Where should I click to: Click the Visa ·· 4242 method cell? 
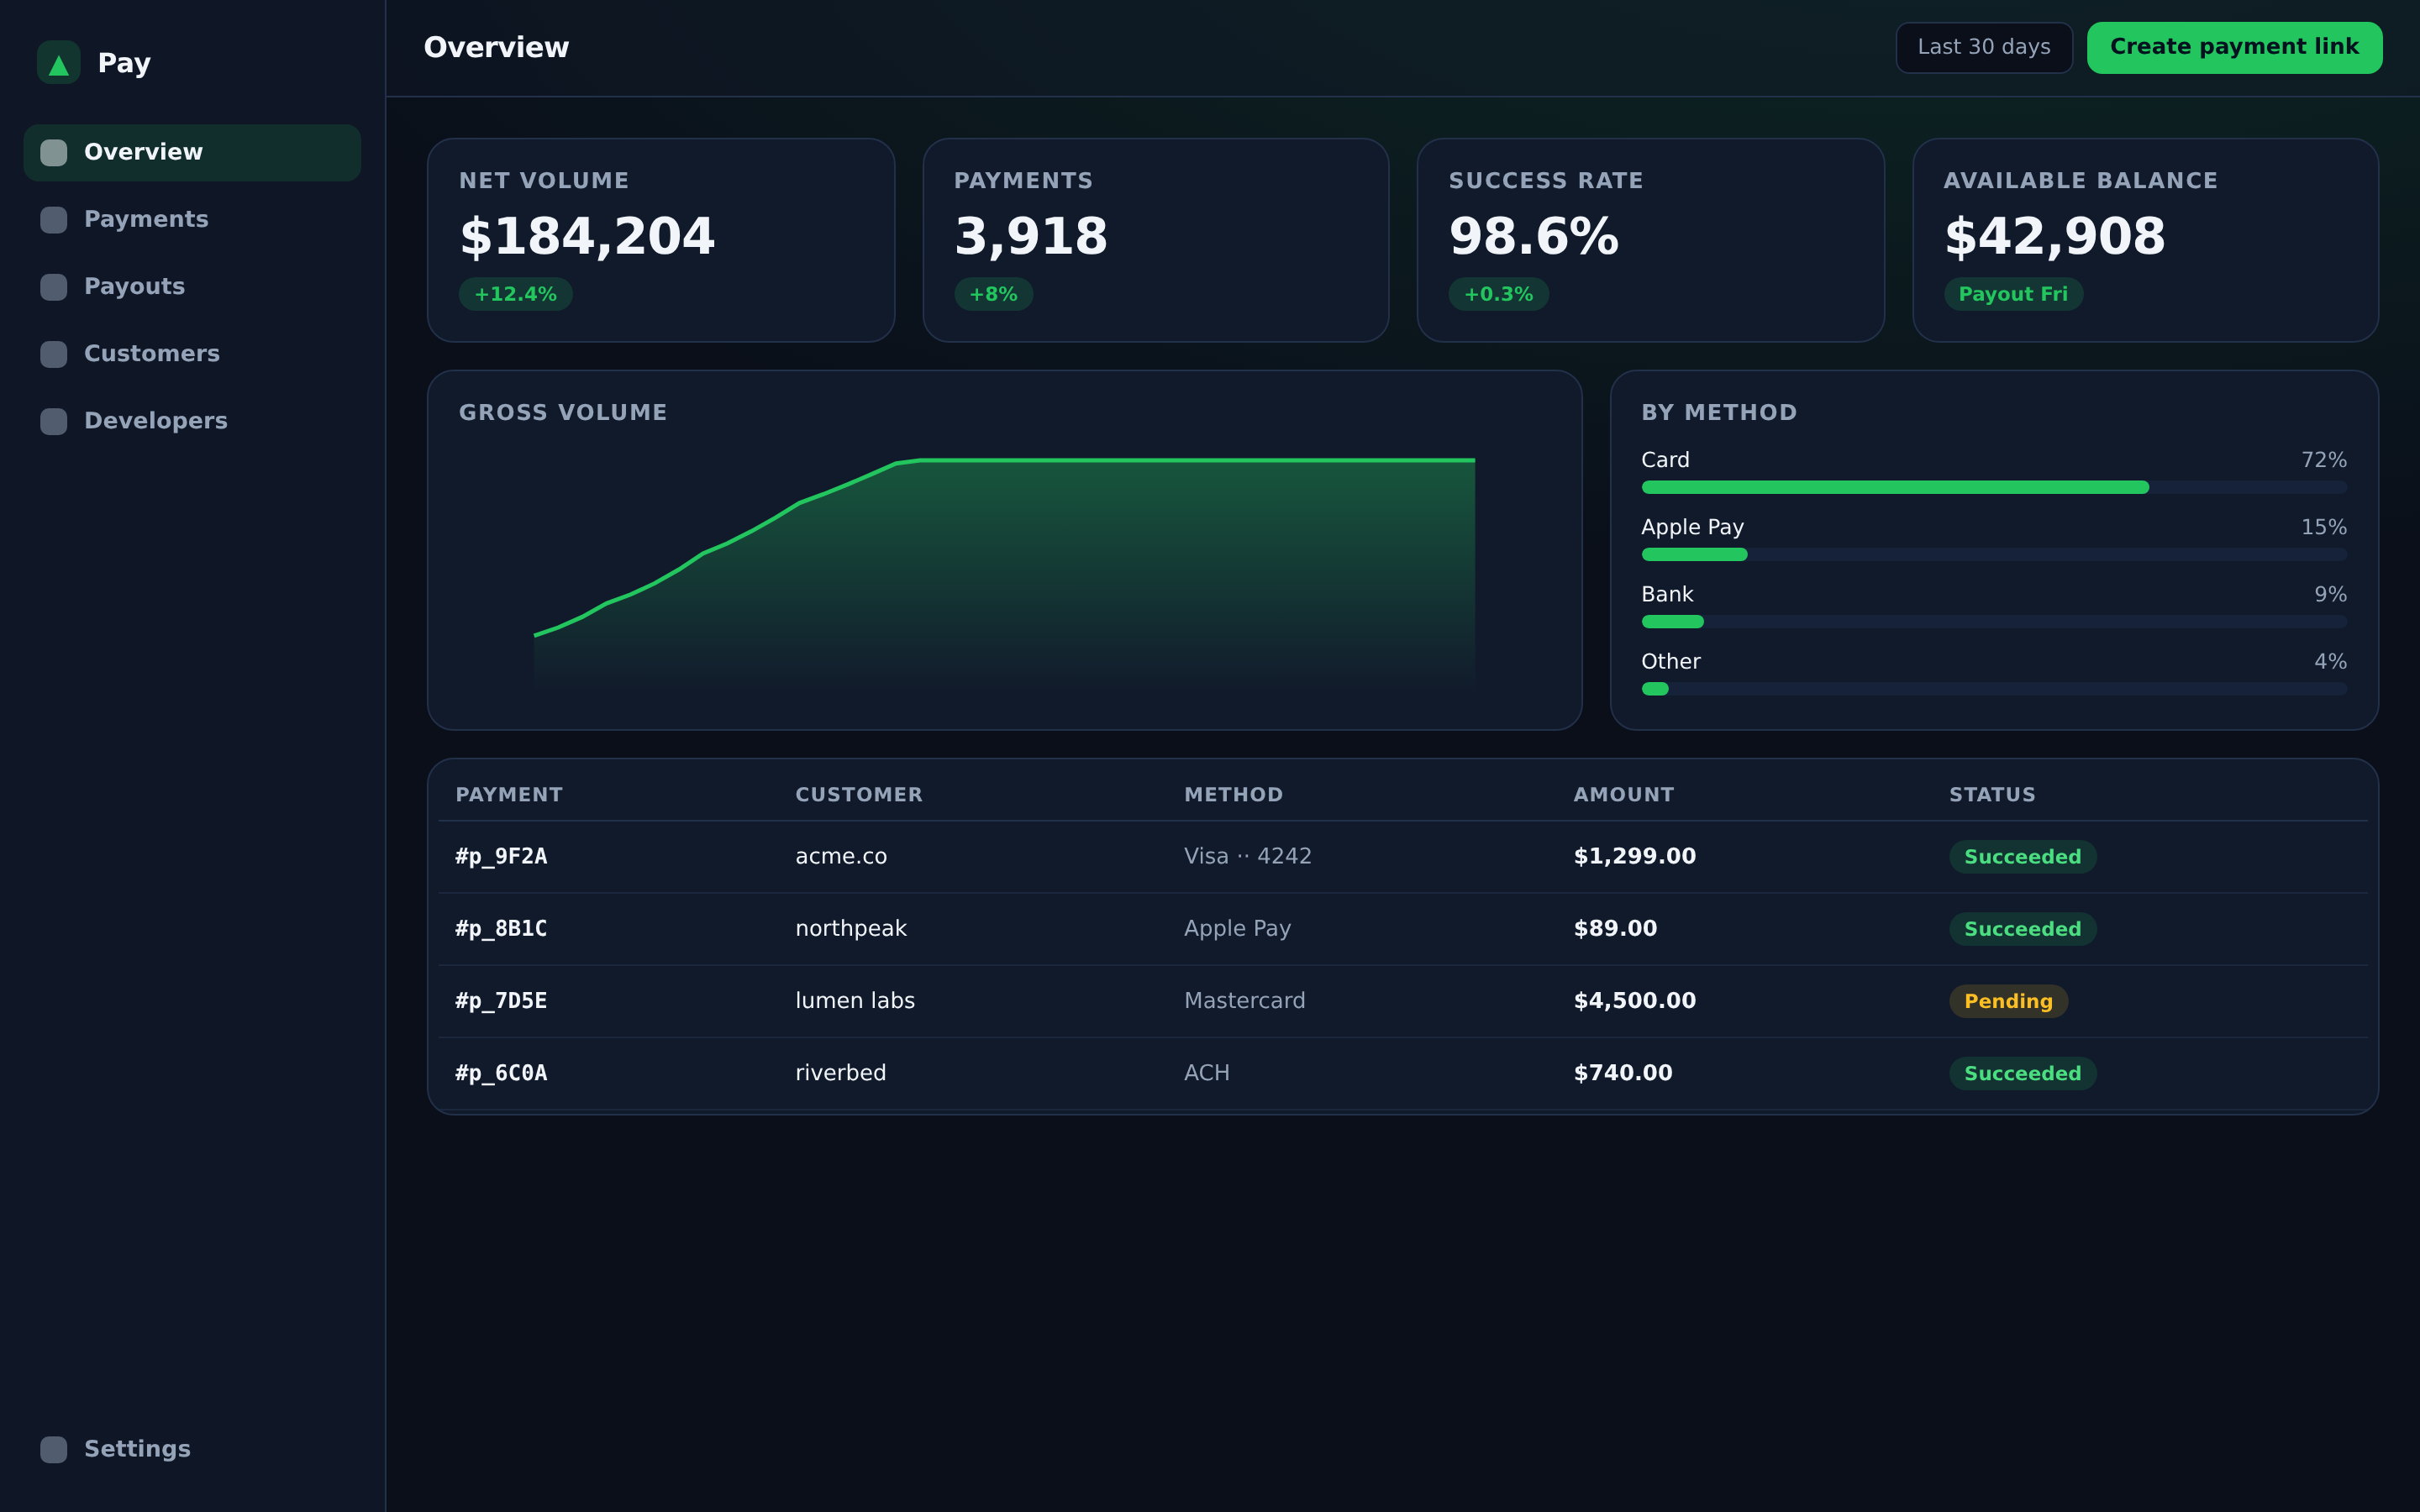click(1247, 857)
